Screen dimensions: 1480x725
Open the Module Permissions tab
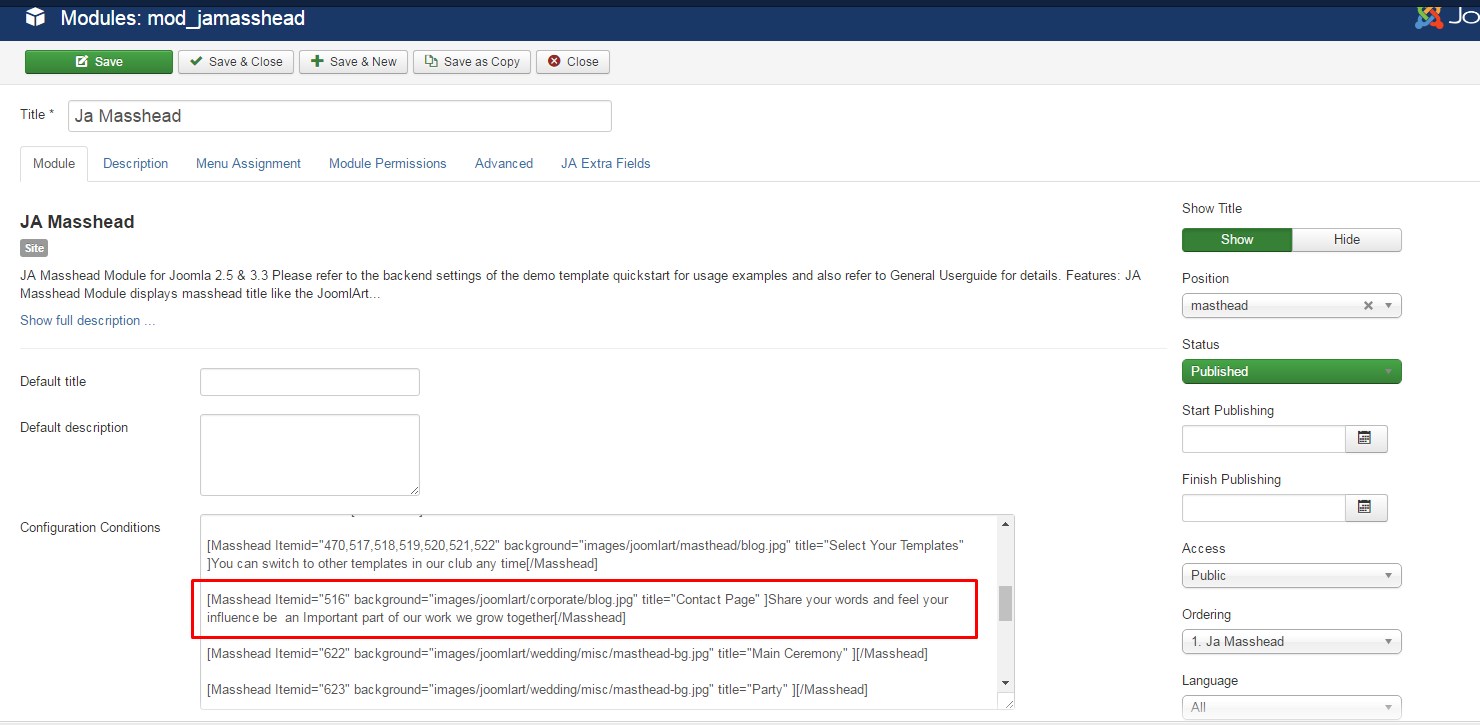coord(388,164)
